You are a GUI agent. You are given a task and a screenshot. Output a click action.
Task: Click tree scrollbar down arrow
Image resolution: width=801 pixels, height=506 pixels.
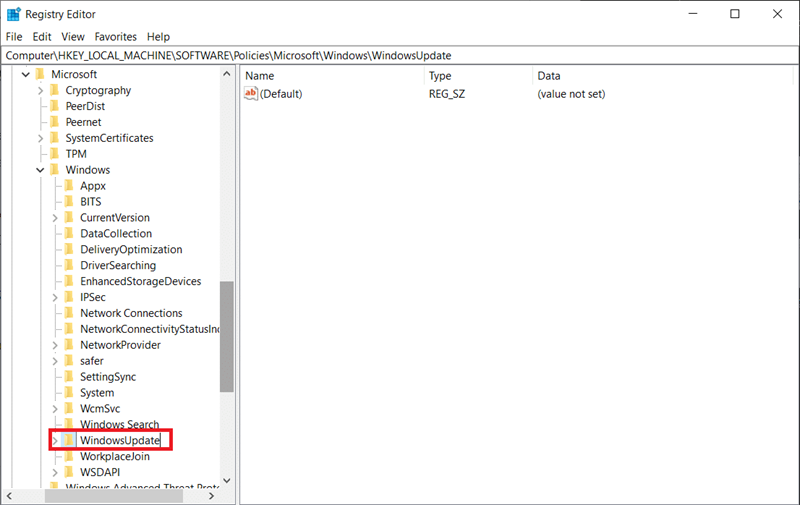point(227,480)
